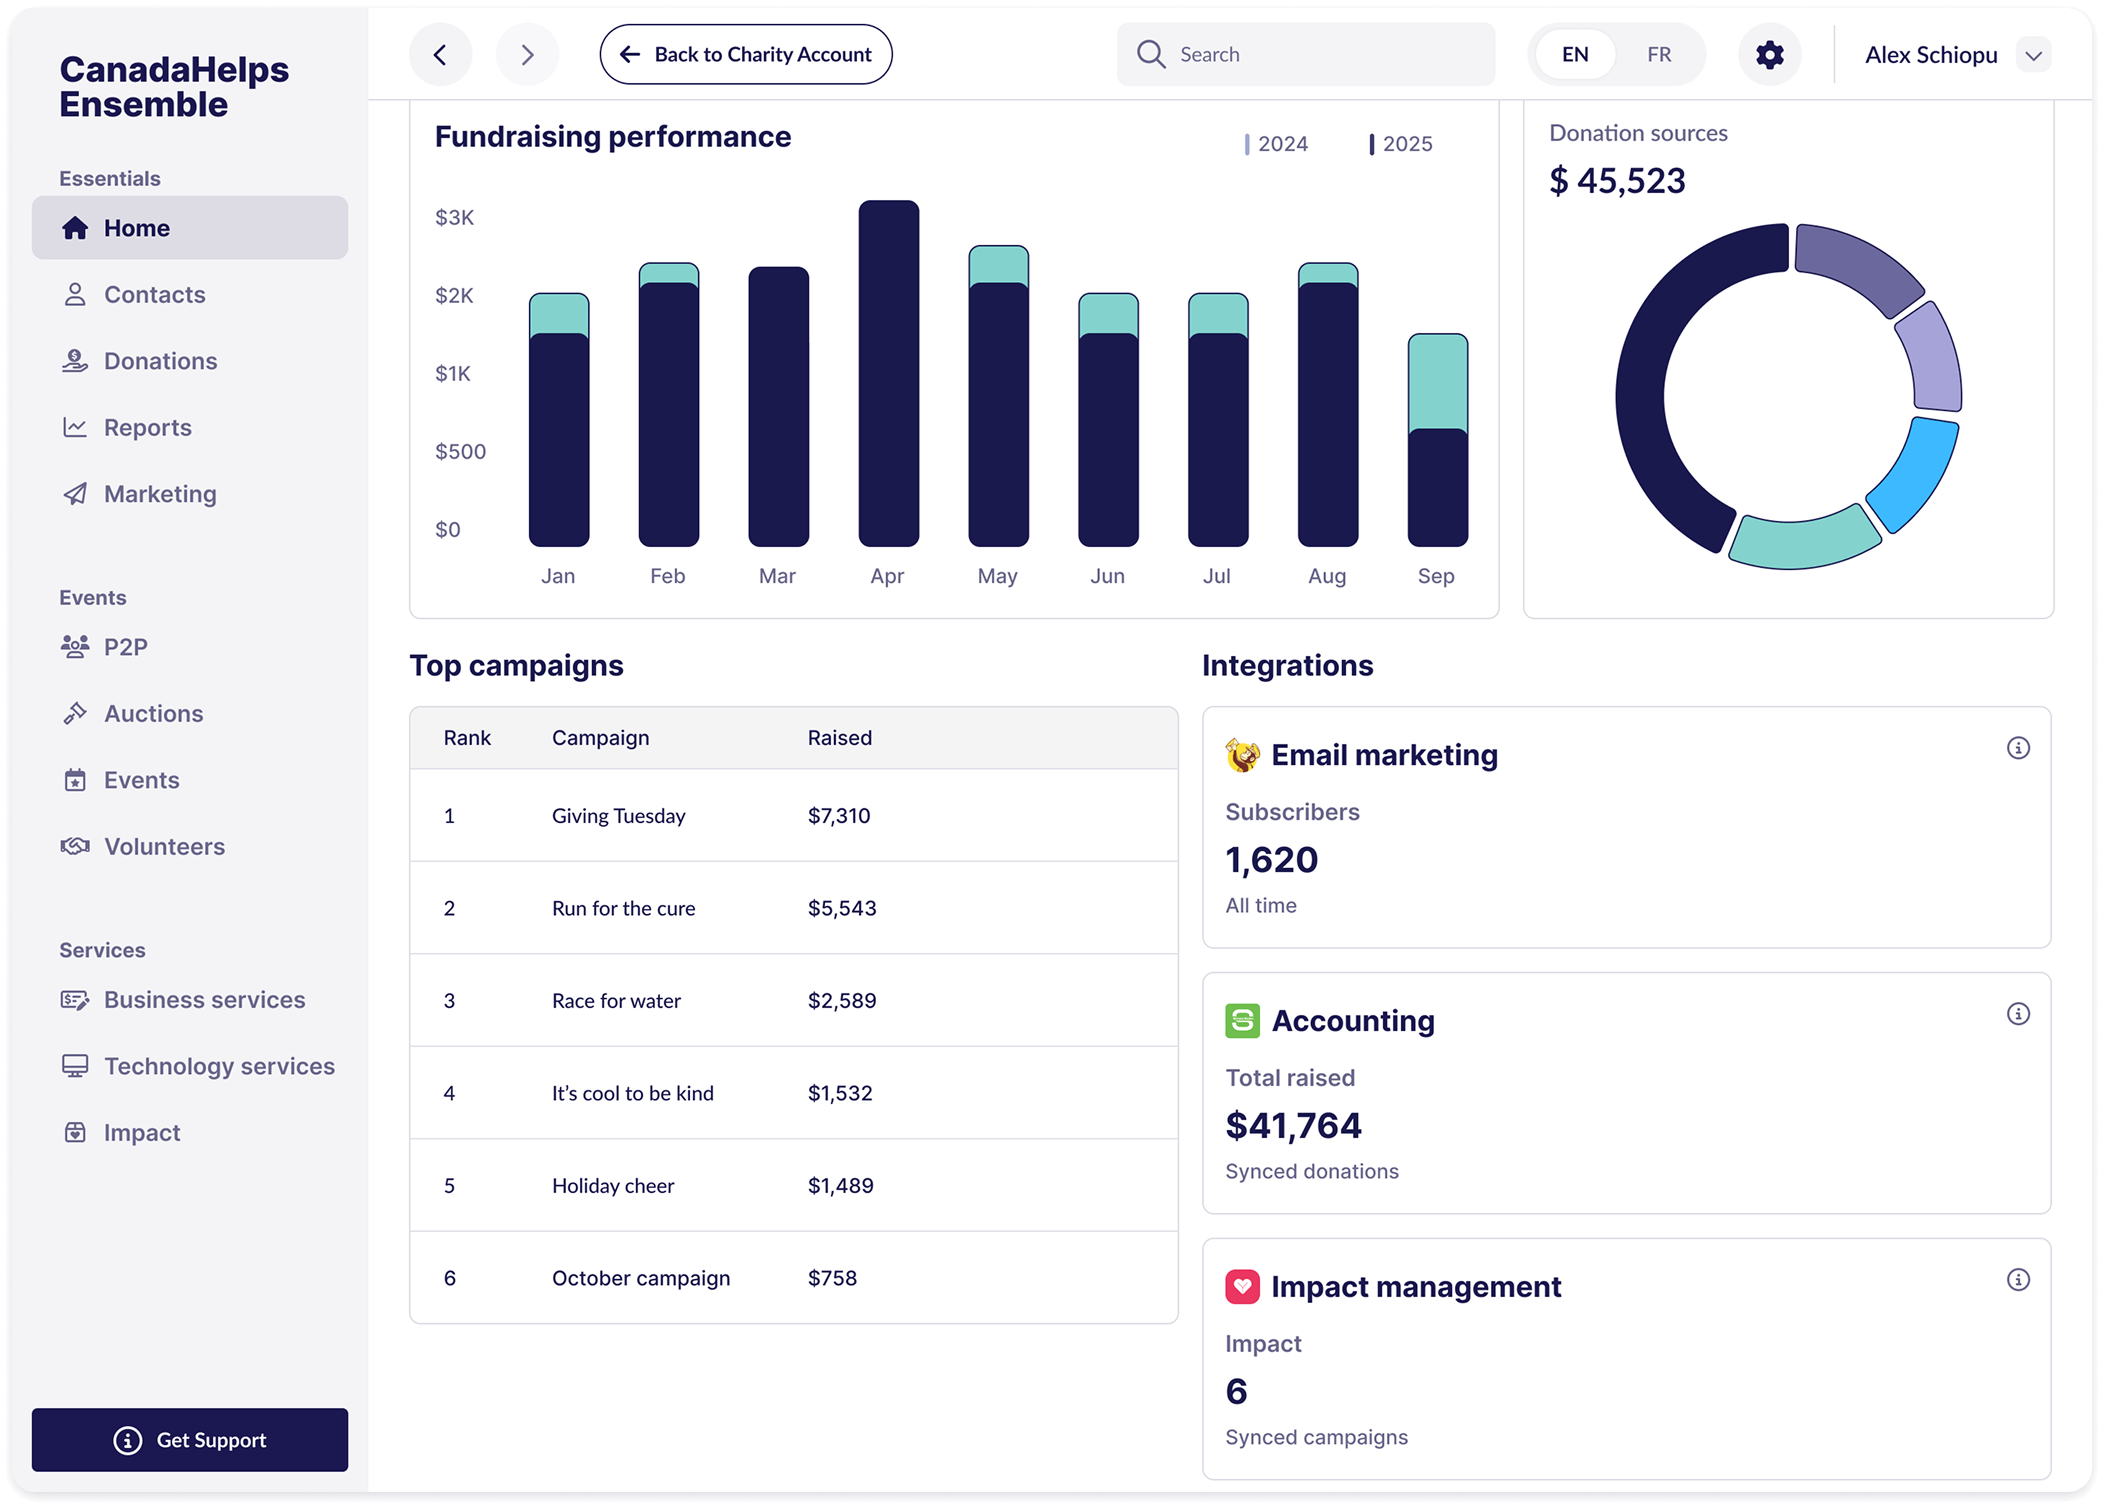Go to Auctions in sidebar
Screen dimensions: 2104x1508
coord(153,714)
